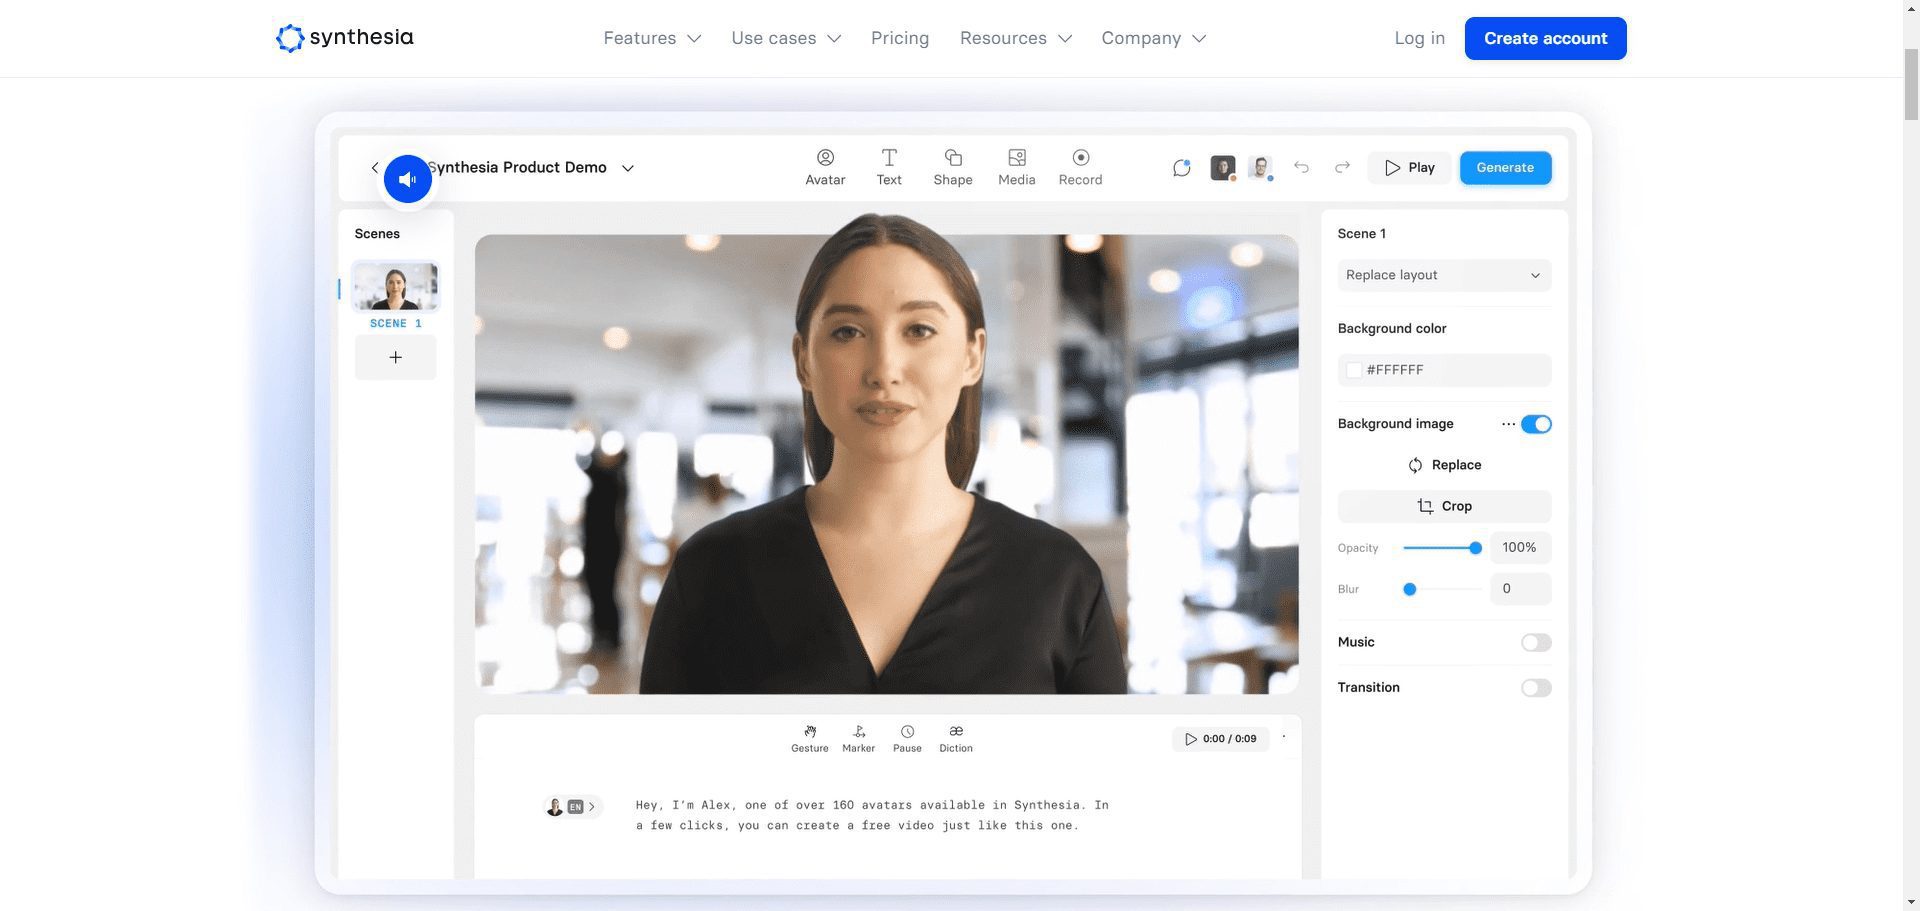
Task: Enable the Transition toggle
Action: pyautogui.click(x=1536, y=688)
